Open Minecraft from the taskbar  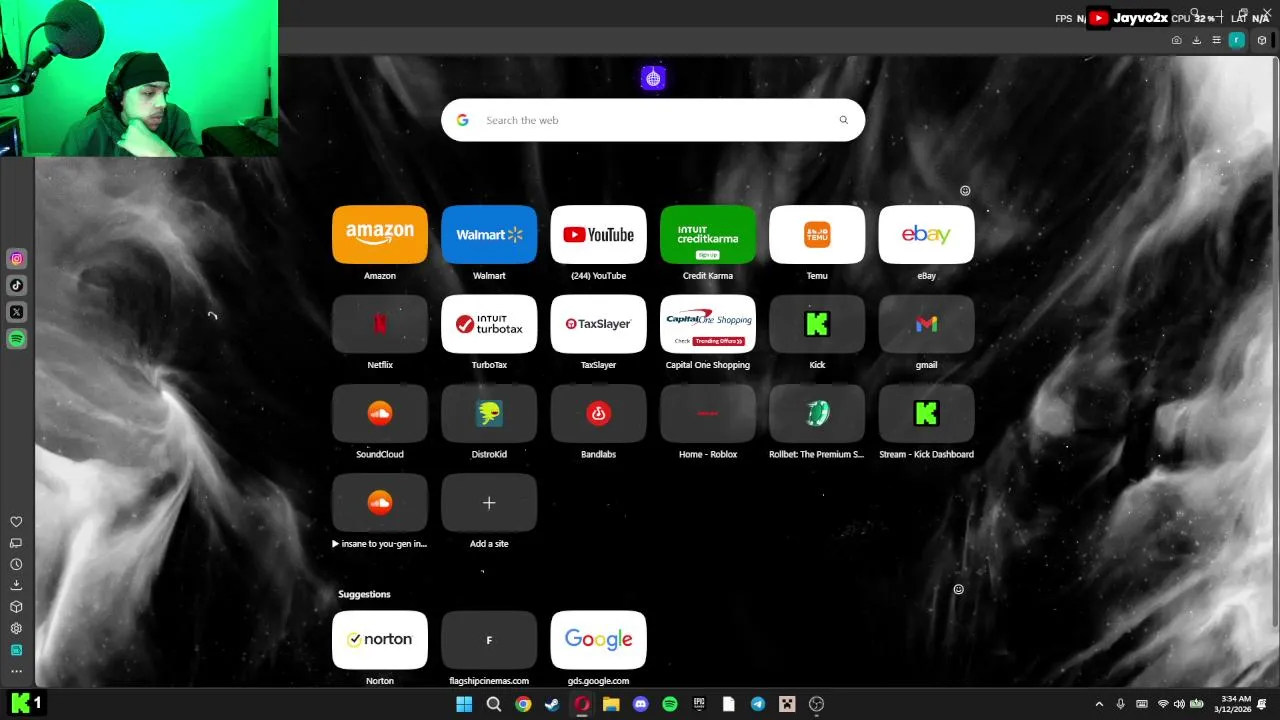tap(787, 704)
